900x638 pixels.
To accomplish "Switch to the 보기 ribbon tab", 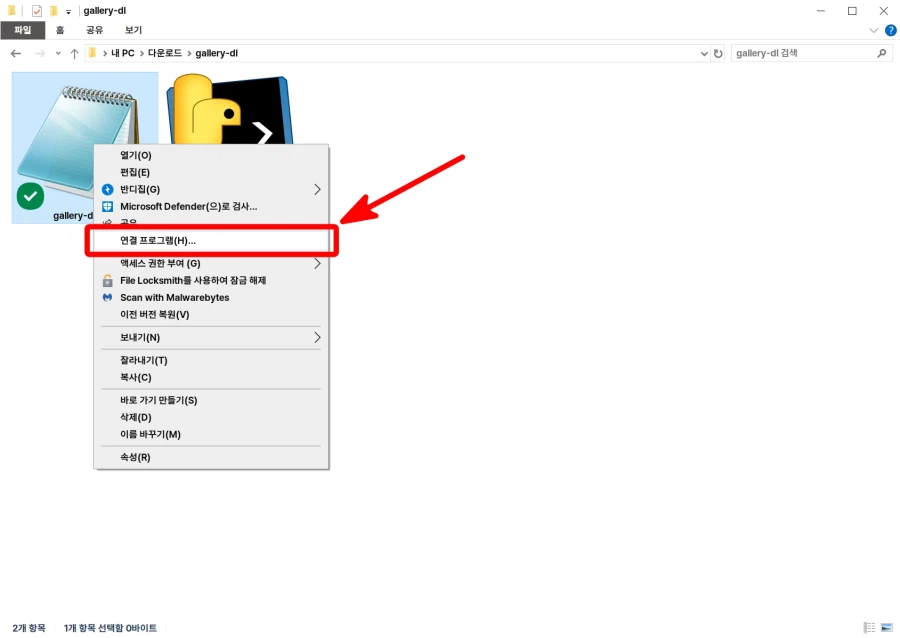I will click(133, 30).
